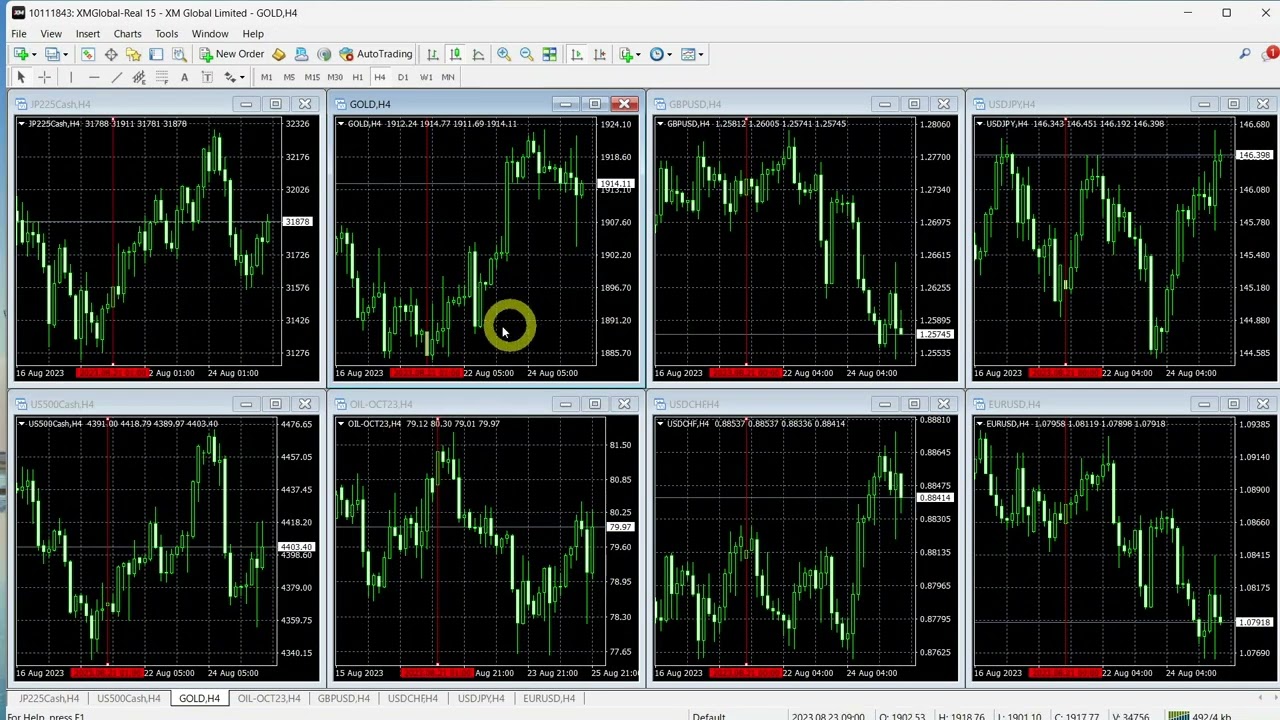Open the Insert menu
The width and height of the screenshot is (1280, 720).
(x=87, y=34)
